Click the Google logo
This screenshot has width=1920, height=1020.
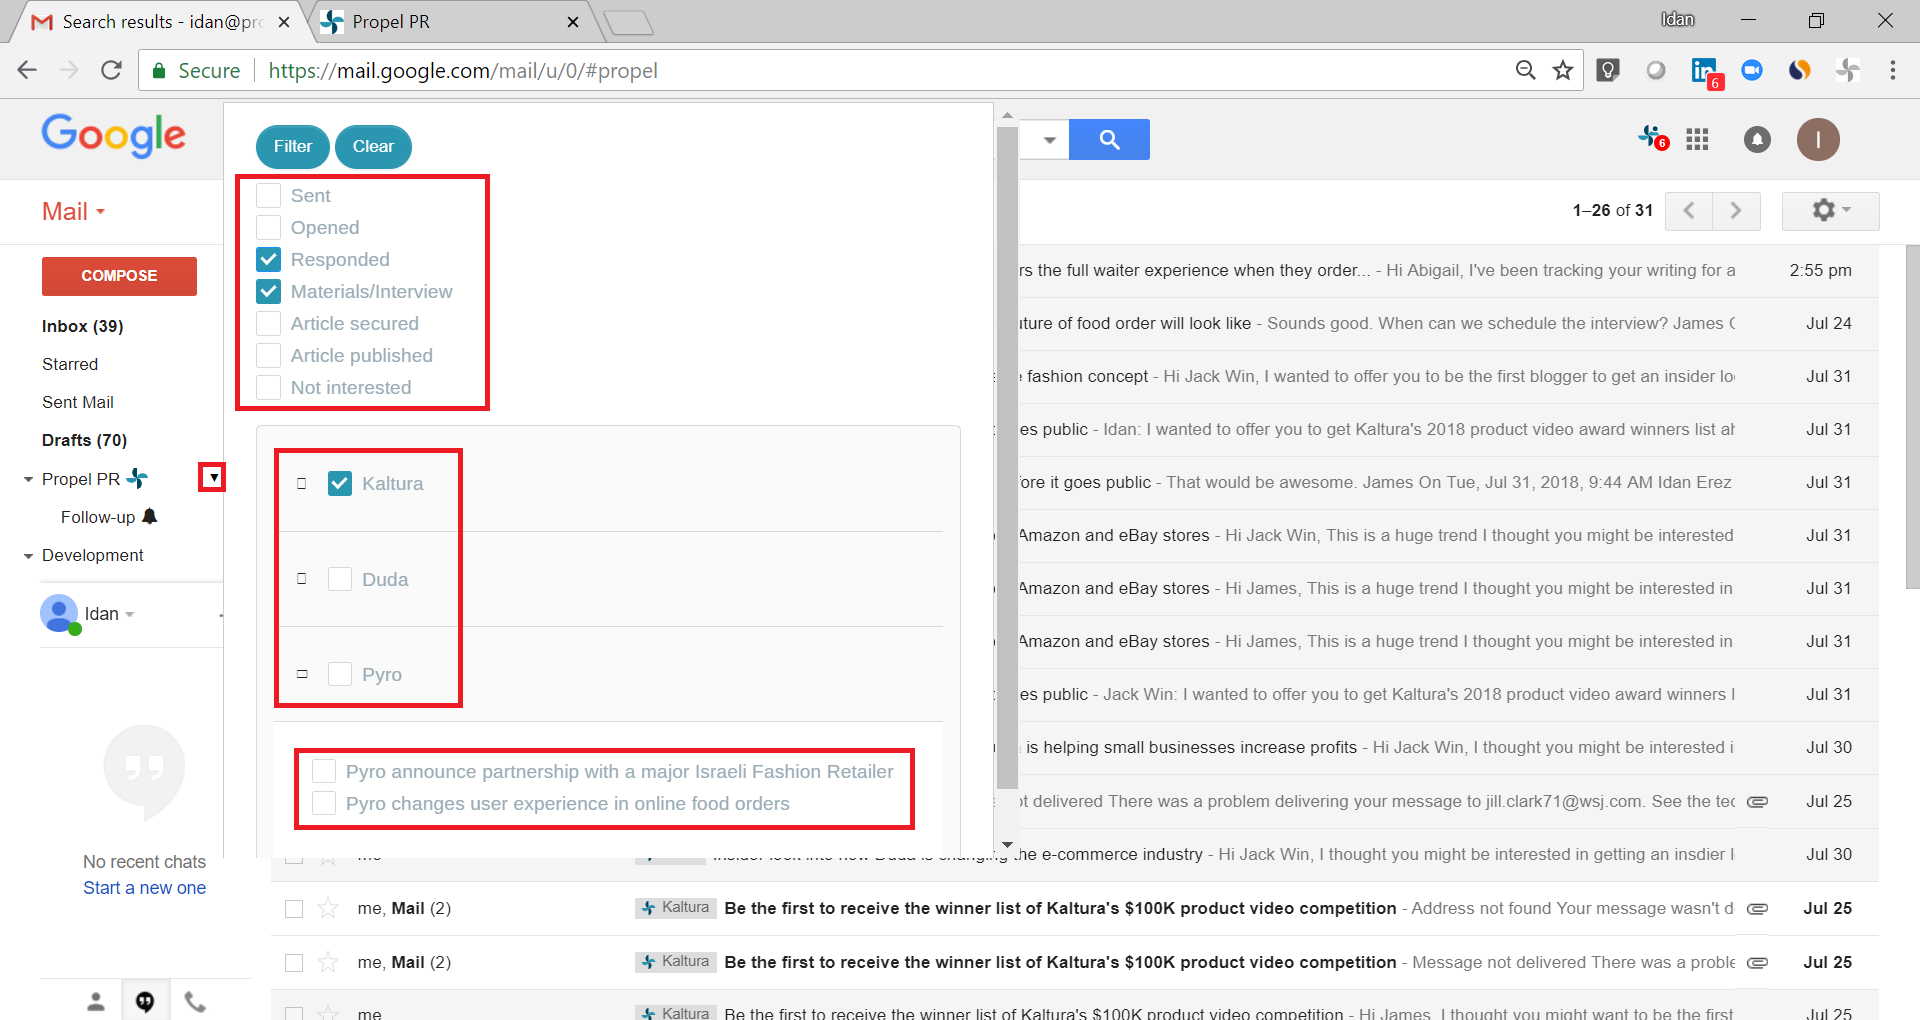113,136
